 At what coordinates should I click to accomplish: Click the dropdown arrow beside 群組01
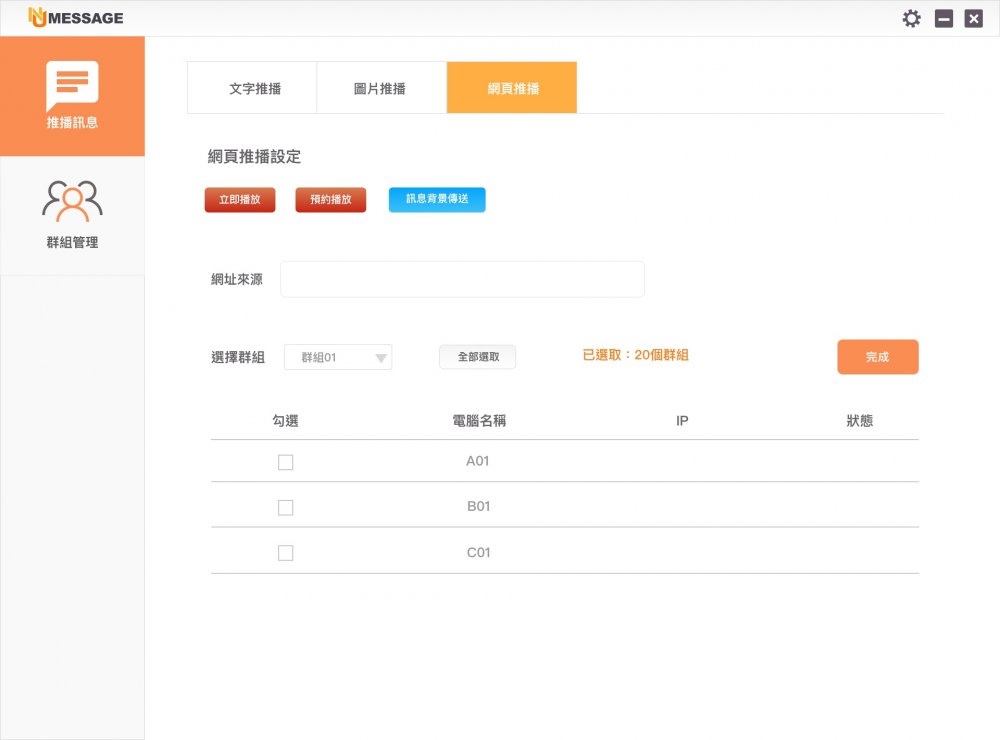point(380,358)
